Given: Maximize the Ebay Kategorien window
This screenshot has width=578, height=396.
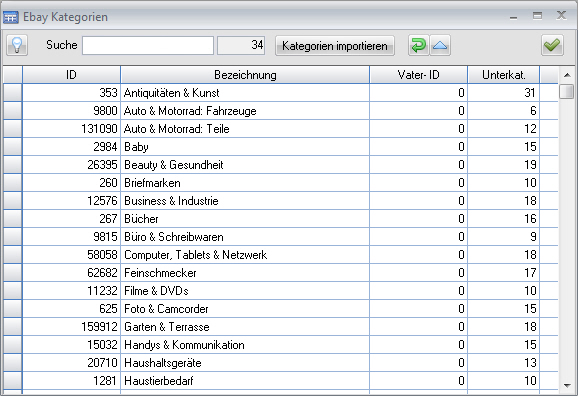Looking at the screenshot, I should tap(537, 16).
